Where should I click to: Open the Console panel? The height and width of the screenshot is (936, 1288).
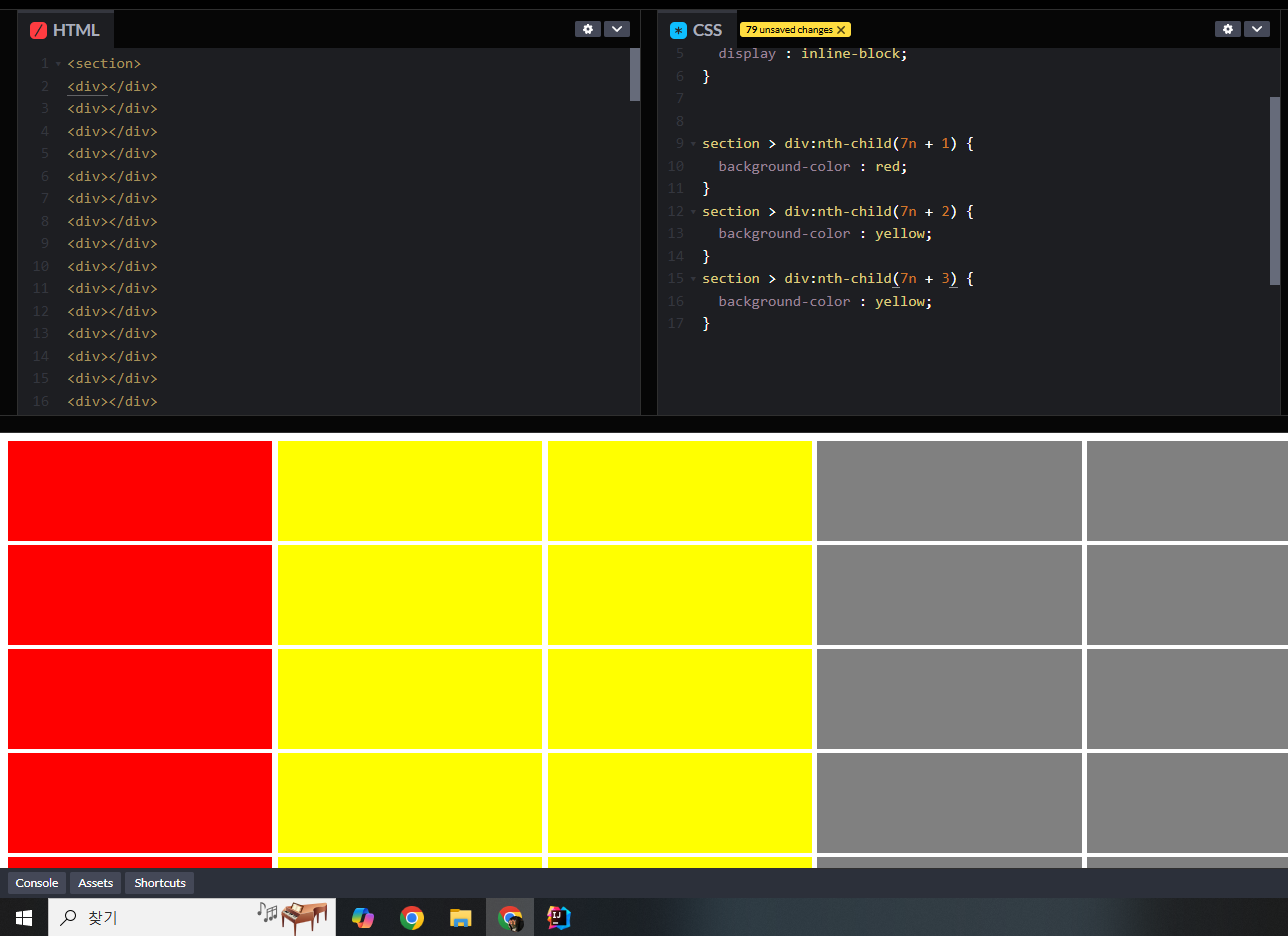(x=37, y=883)
